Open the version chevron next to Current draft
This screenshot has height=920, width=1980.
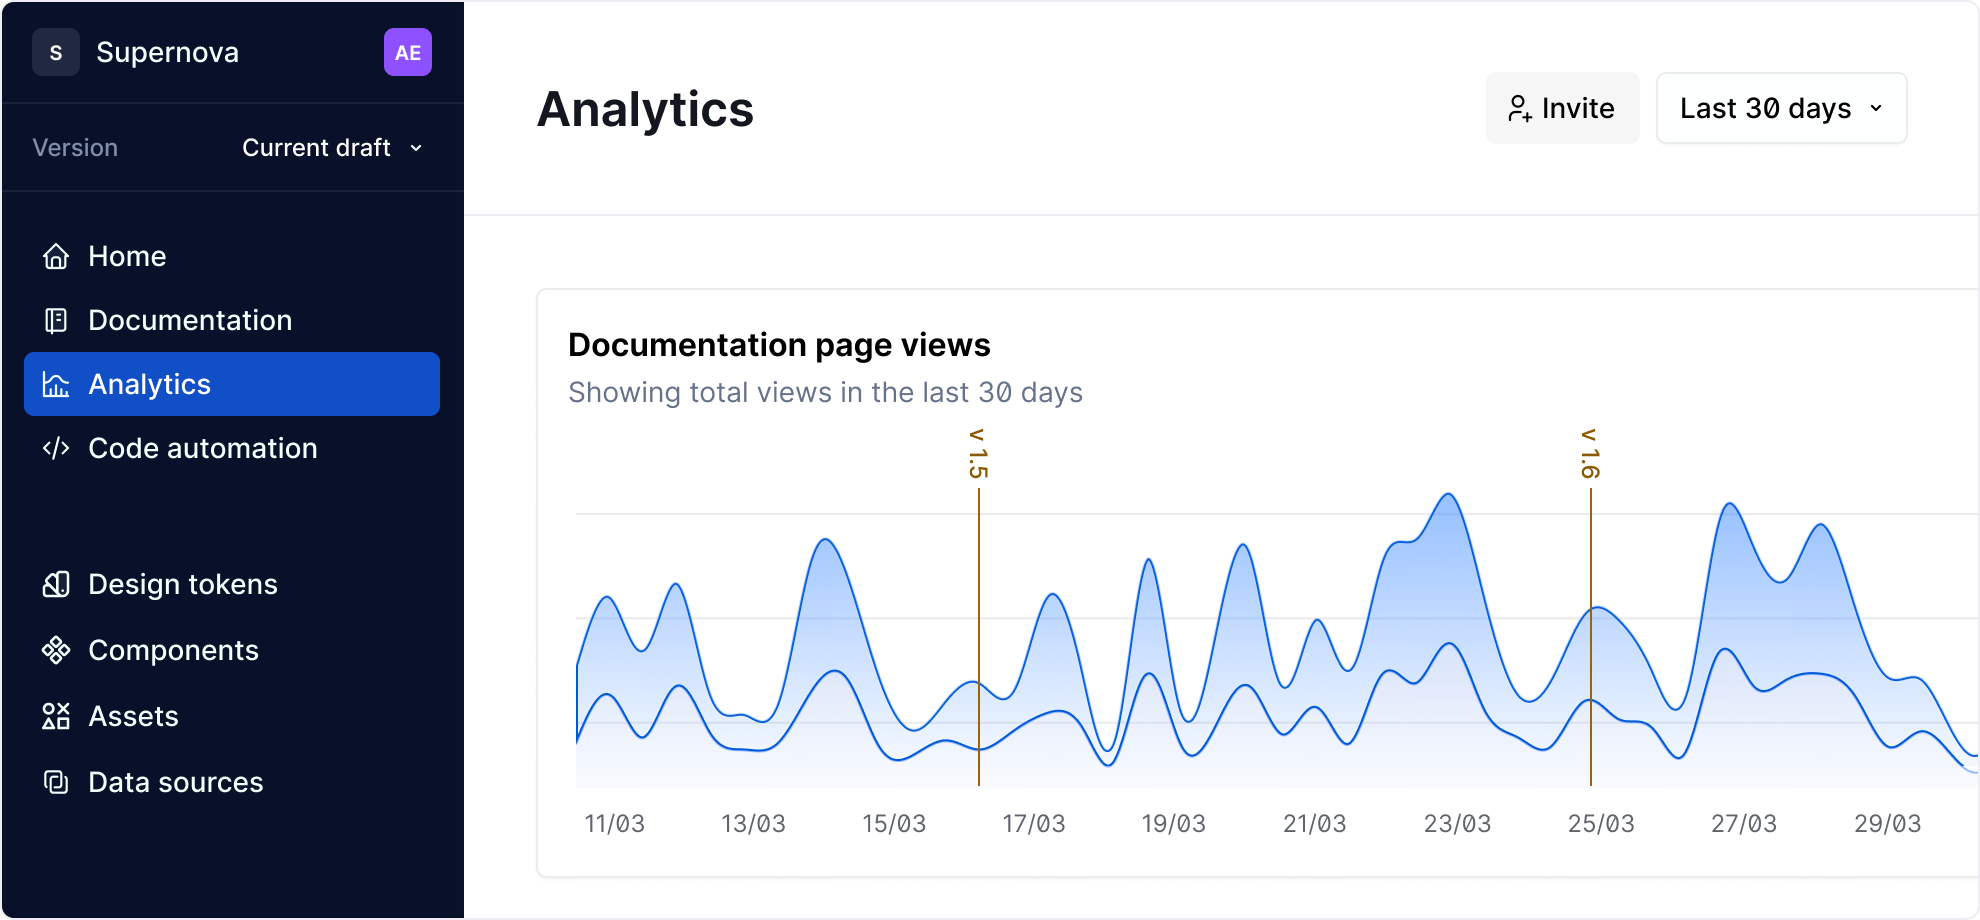[417, 148]
